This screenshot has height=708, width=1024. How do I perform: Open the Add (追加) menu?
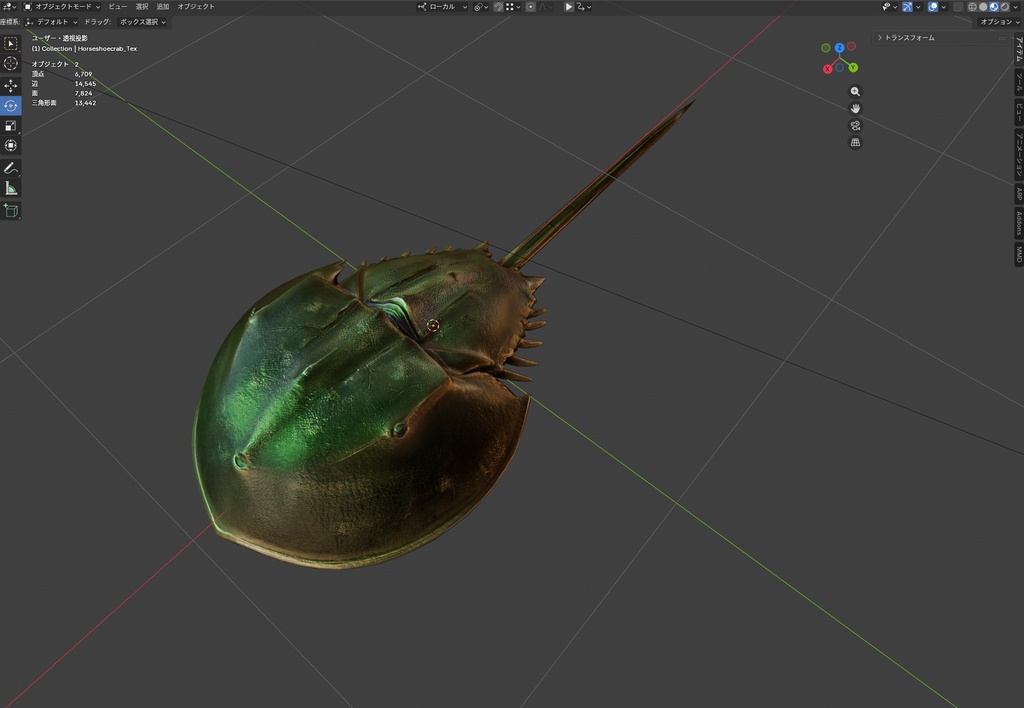[163, 7]
